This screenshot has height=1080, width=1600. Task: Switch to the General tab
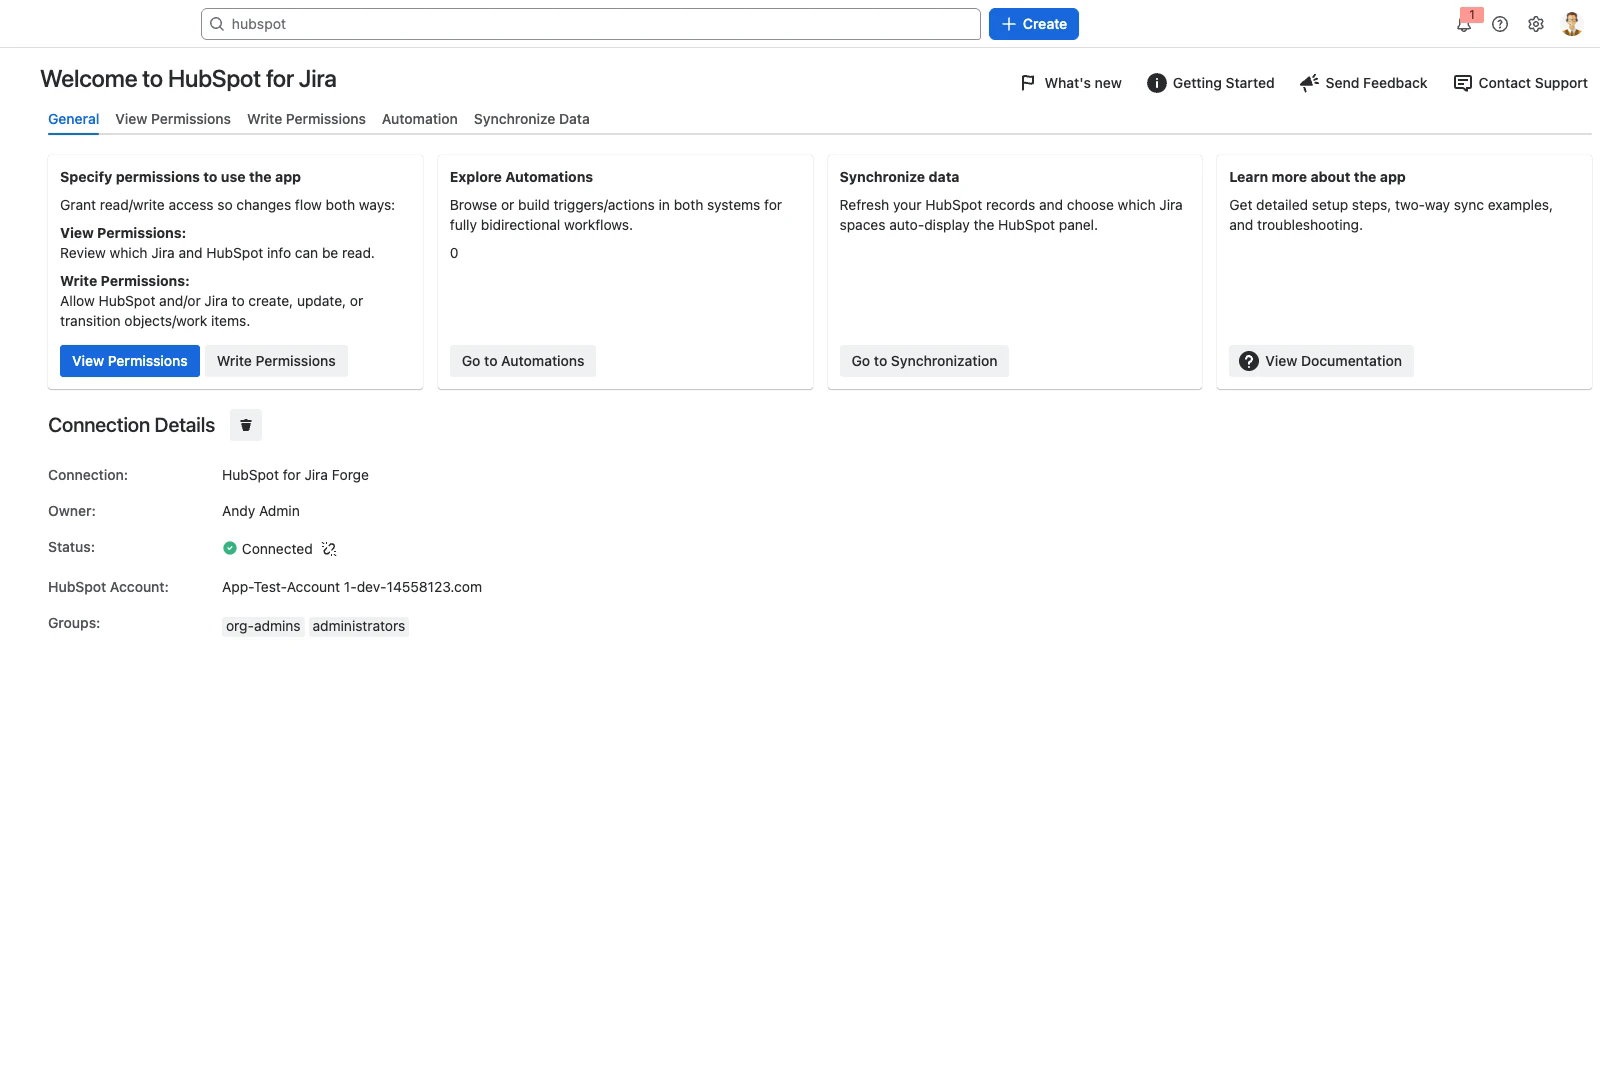[74, 119]
